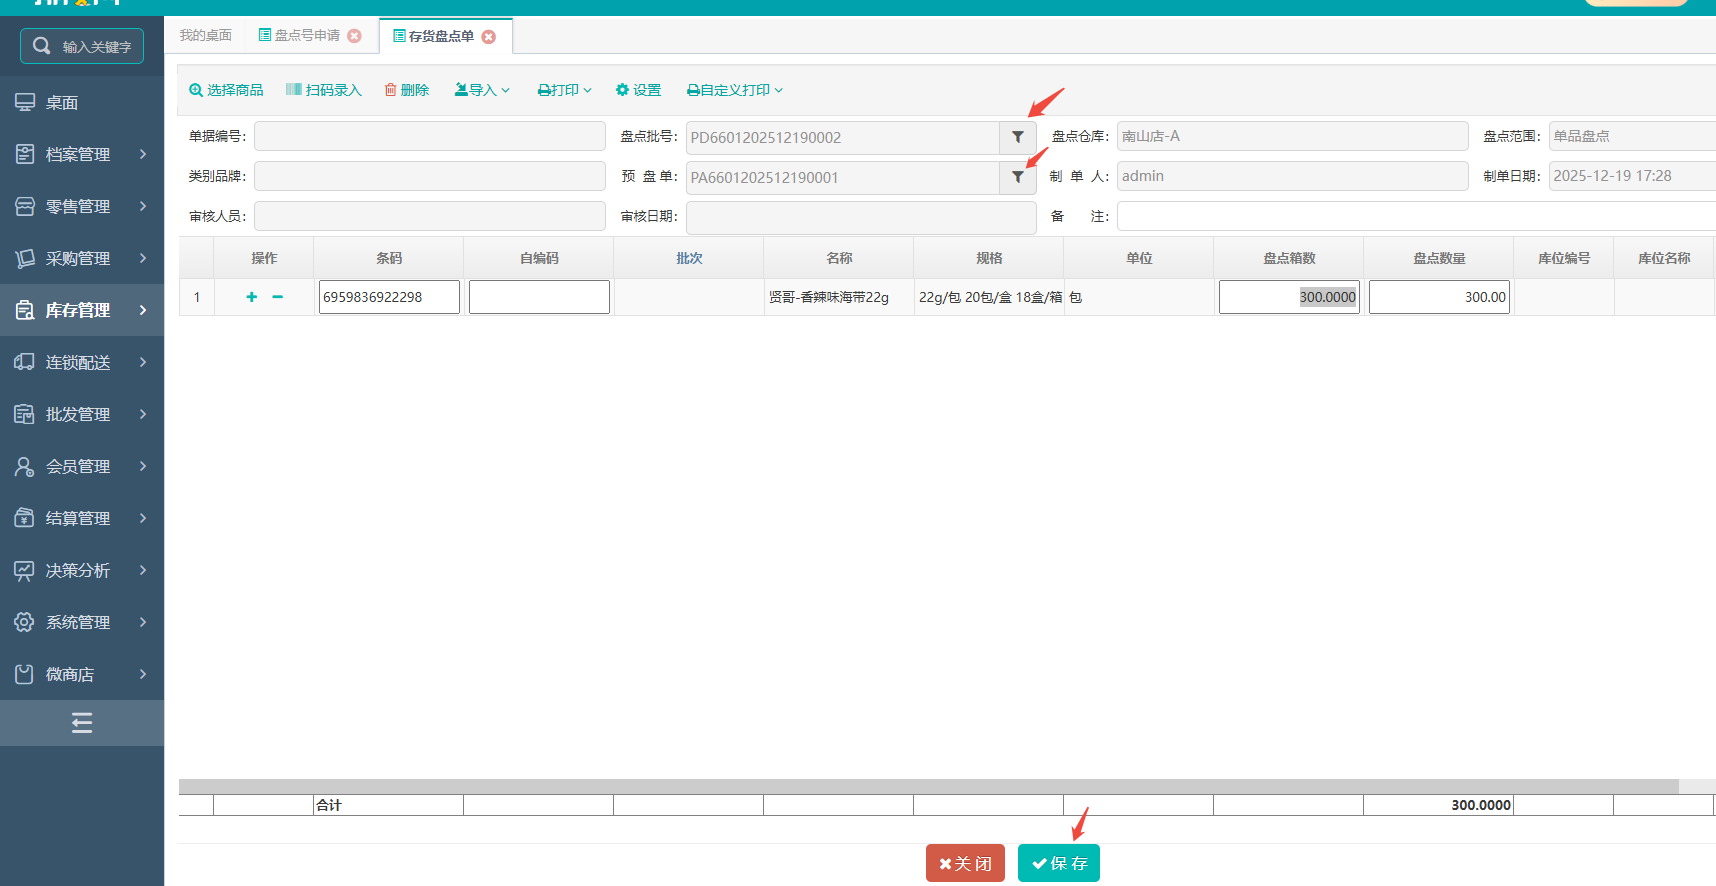This screenshot has height=886, width=1716.
Task: Remove the row with the minus icon
Action: [277, 297]
